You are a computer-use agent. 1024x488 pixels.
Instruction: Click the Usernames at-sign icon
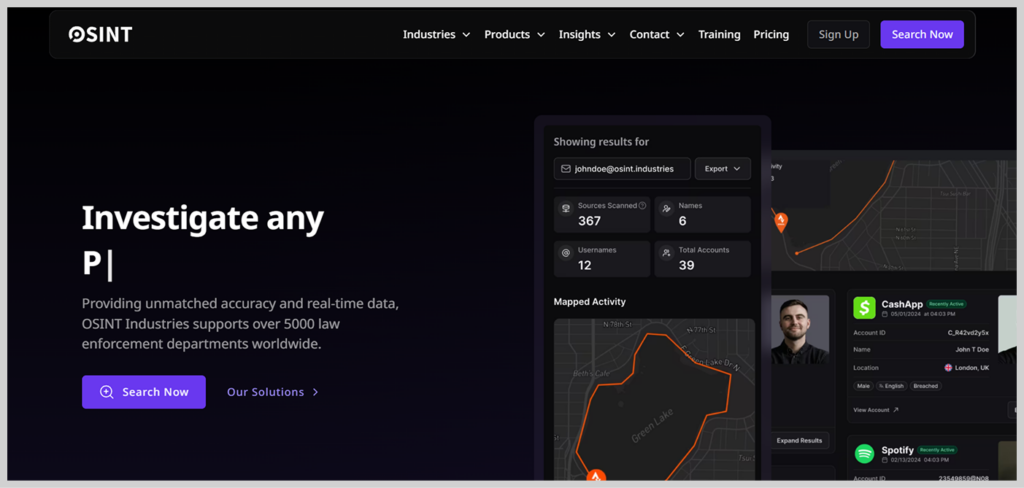coord(566,254)
